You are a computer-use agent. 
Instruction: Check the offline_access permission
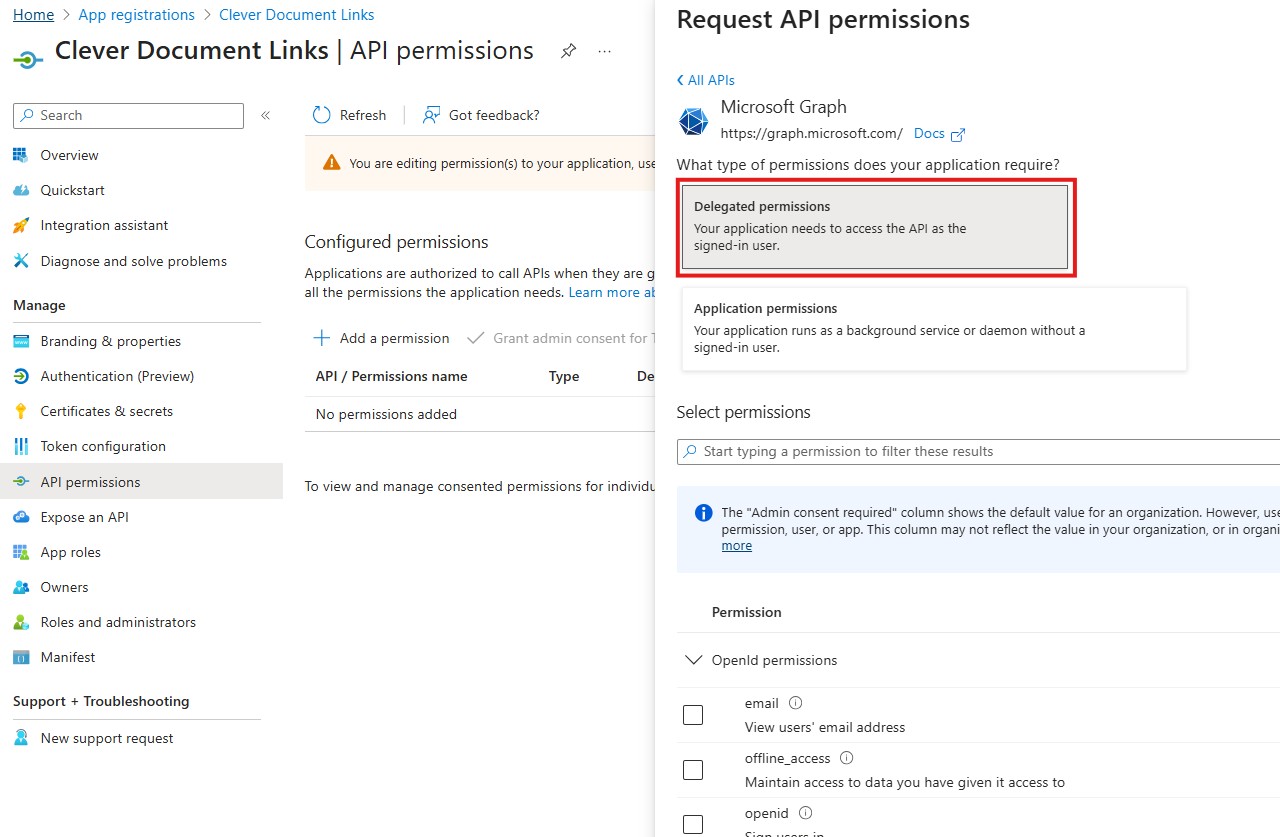pyautogui.click(x=693, y=769)
